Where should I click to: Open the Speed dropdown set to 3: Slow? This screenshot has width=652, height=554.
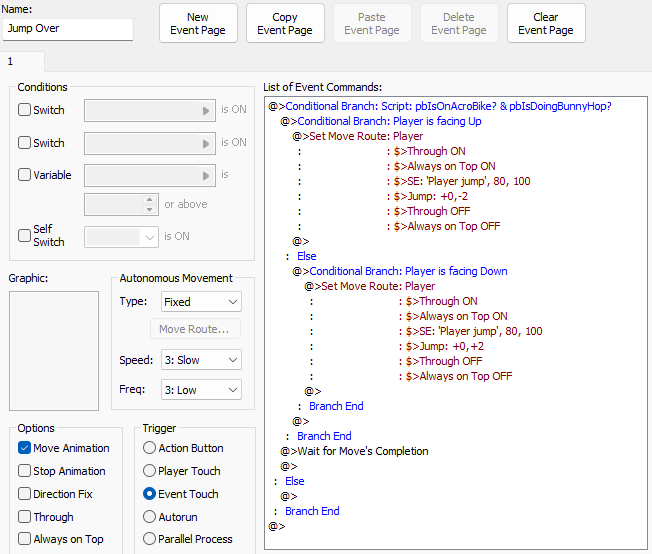pos(201,360)
